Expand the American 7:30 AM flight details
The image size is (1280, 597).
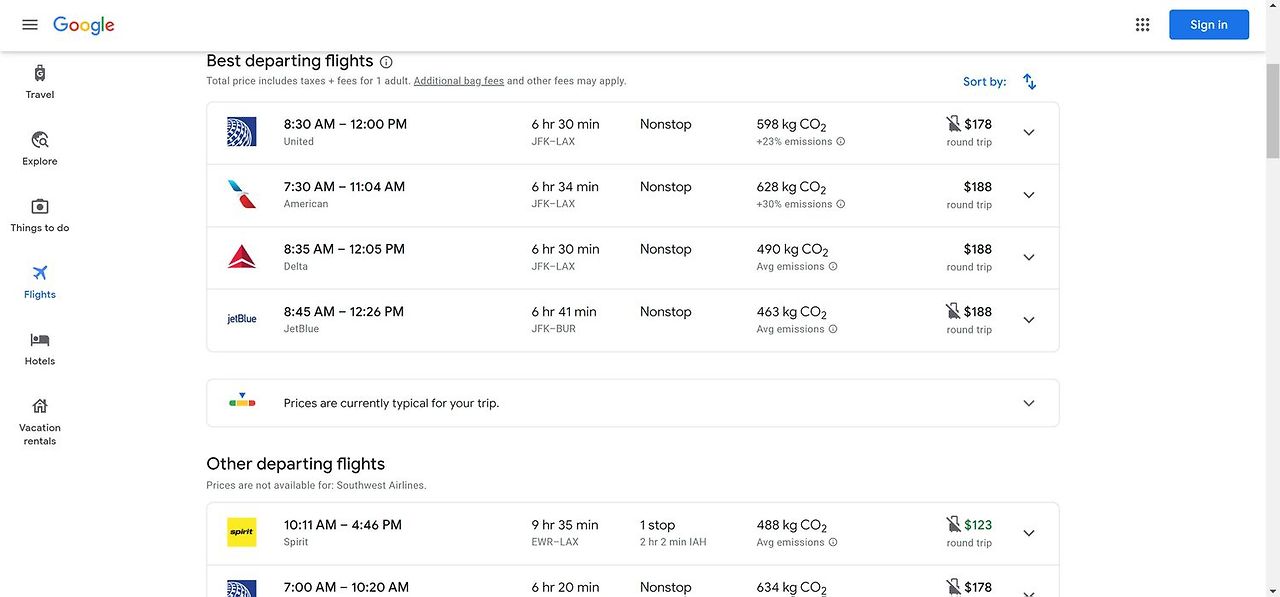[x=1029, y=195]
